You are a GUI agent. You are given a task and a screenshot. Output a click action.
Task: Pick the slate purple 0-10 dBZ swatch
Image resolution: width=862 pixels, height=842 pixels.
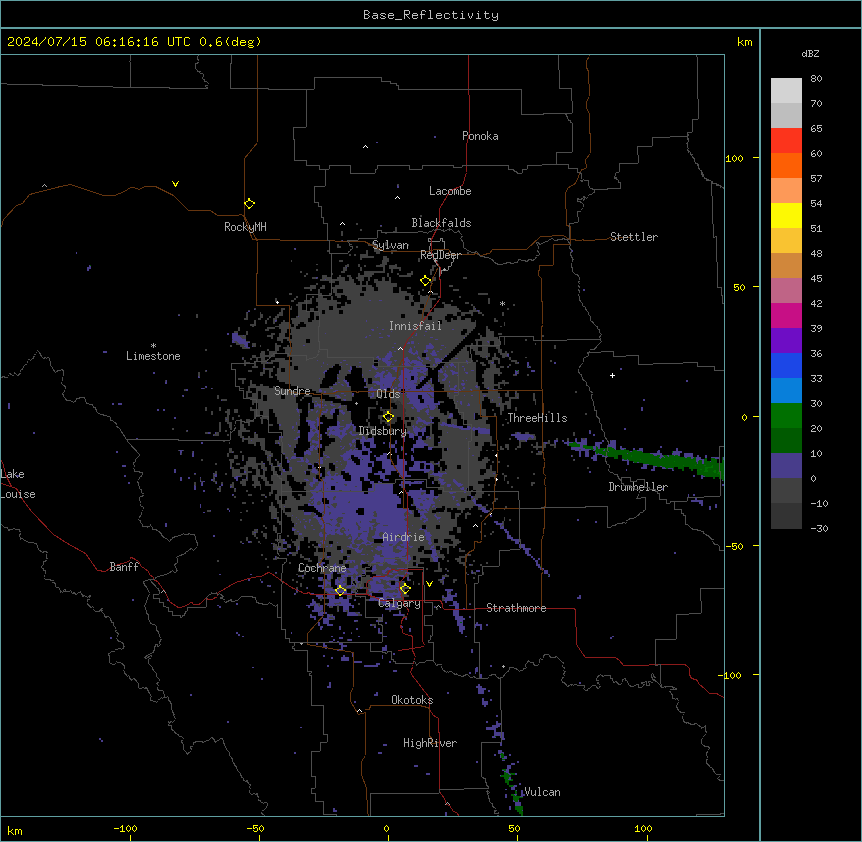(x=786, y=466)
